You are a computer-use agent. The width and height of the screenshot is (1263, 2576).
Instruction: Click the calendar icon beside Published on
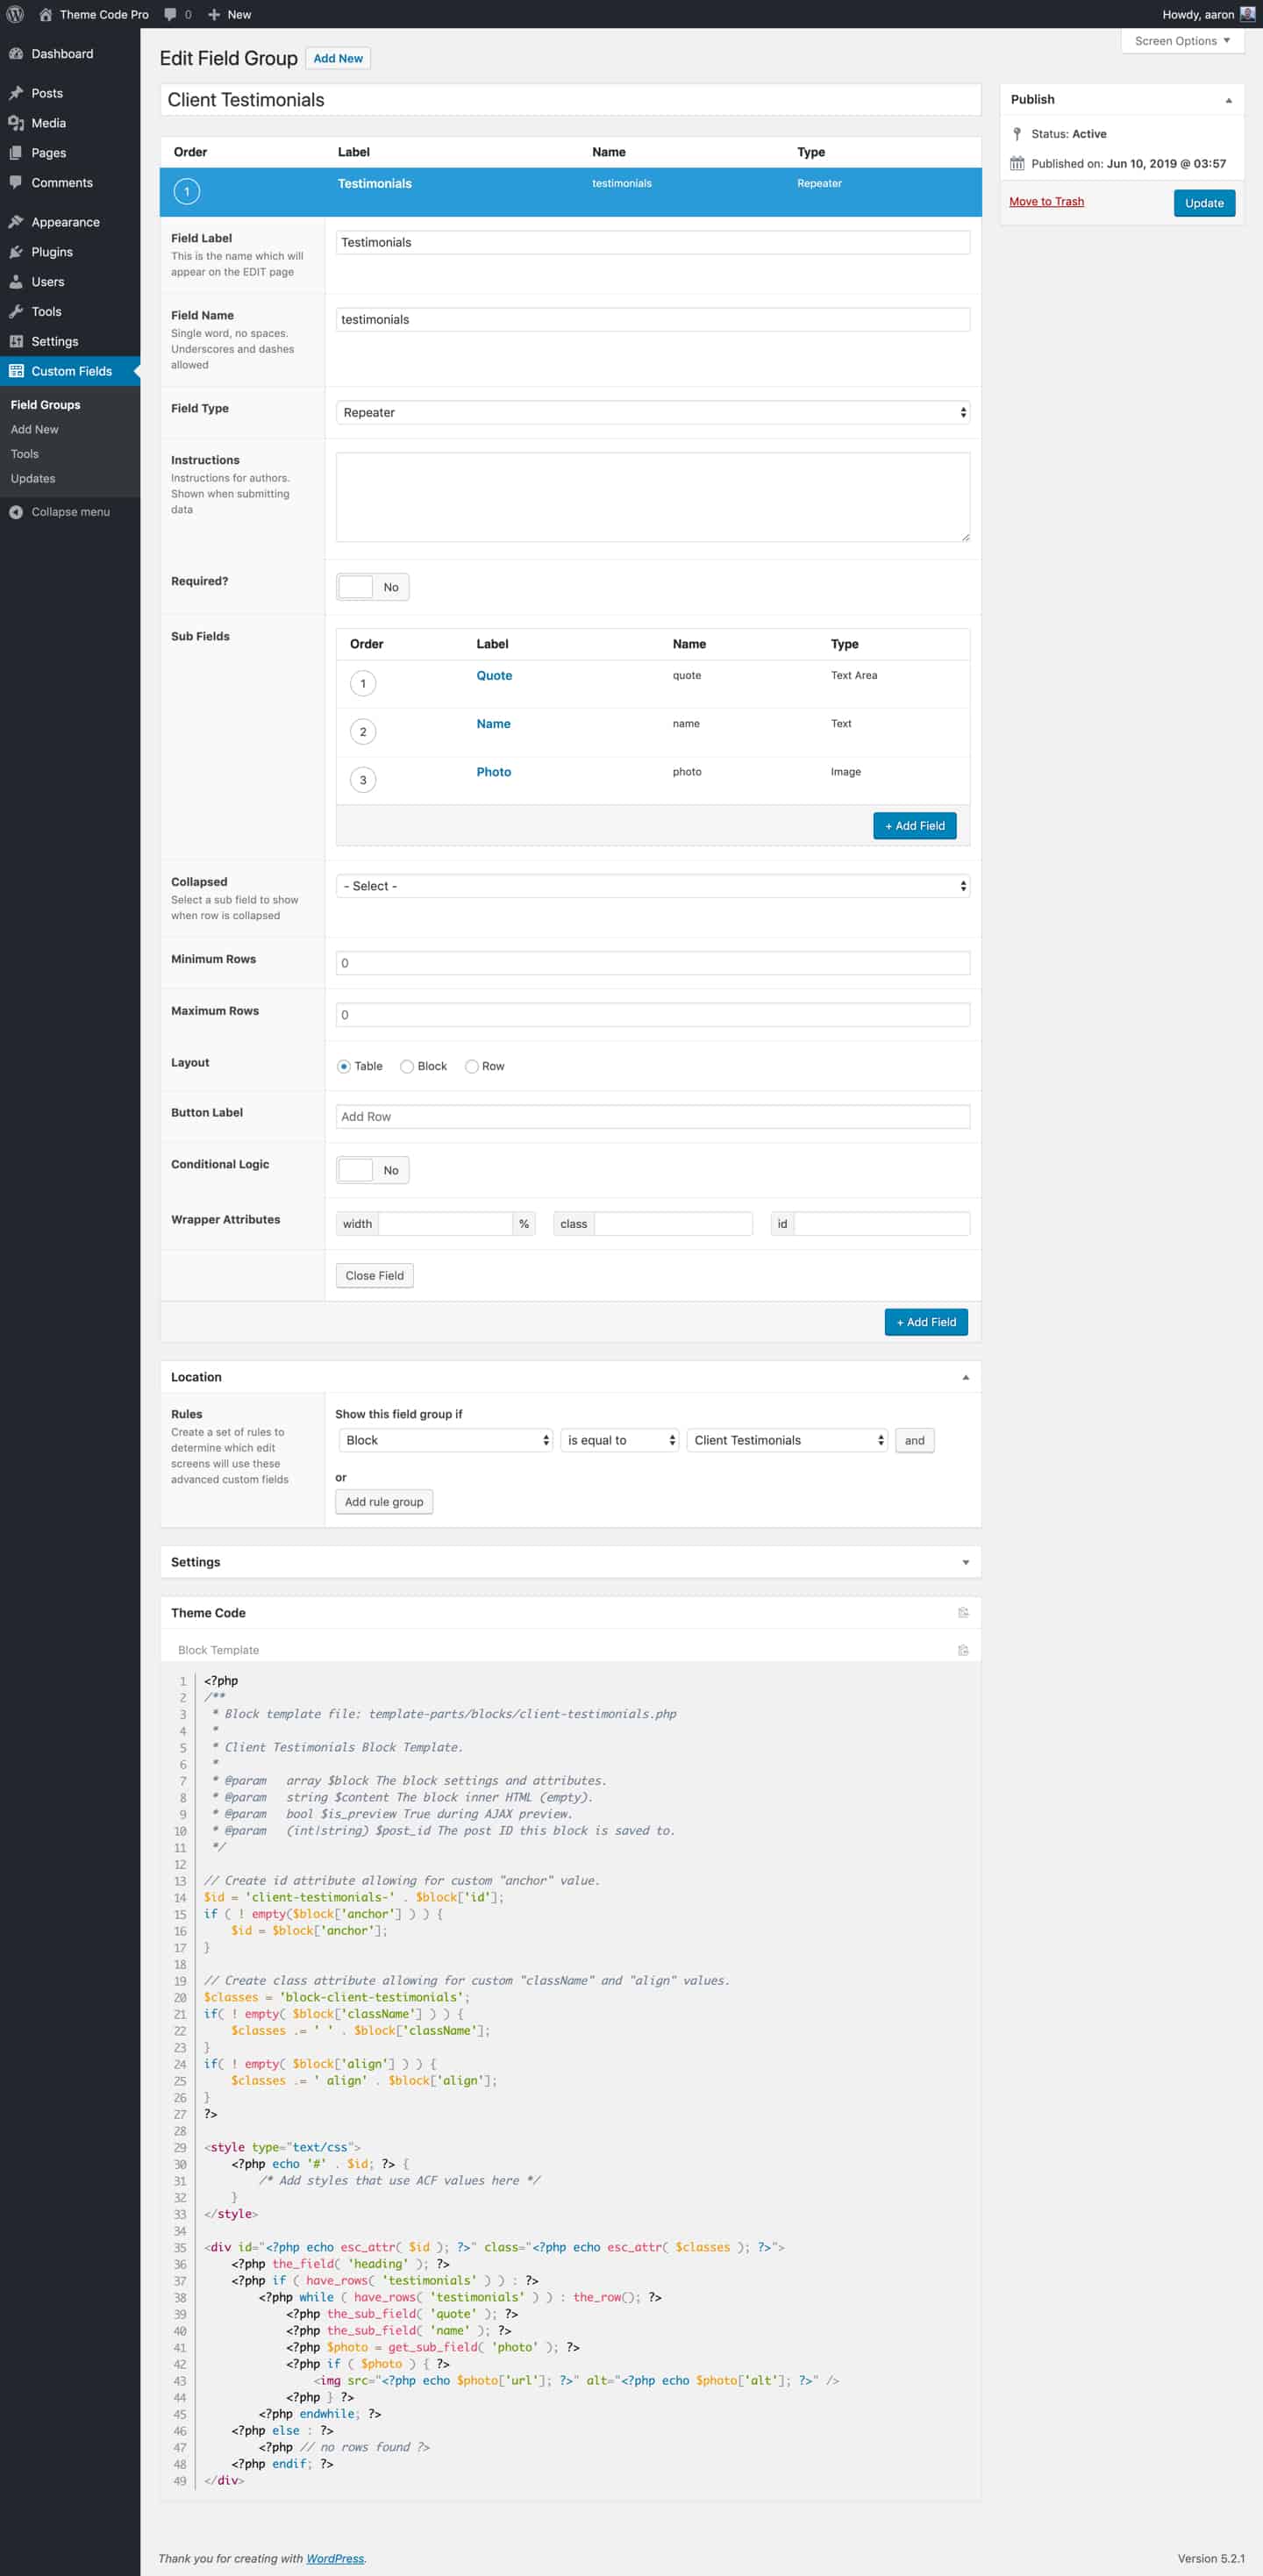(1017, 163)
